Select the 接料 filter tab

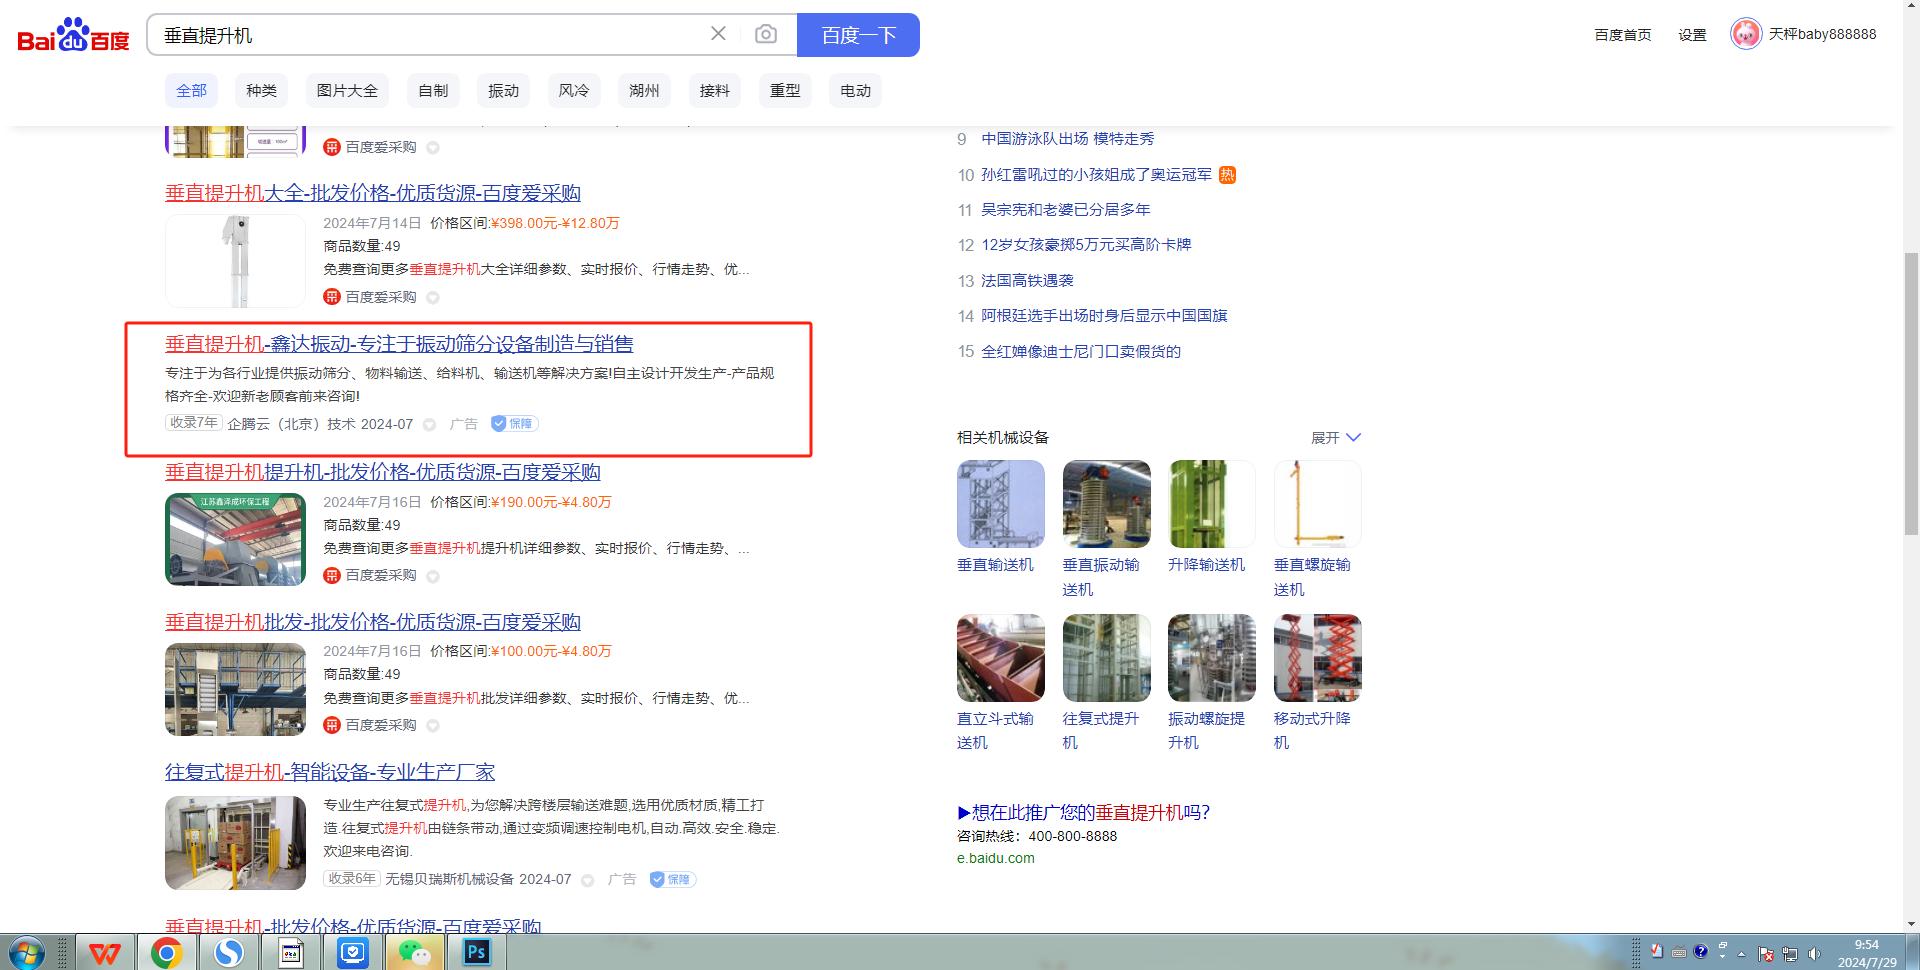(x=715, y=91)
